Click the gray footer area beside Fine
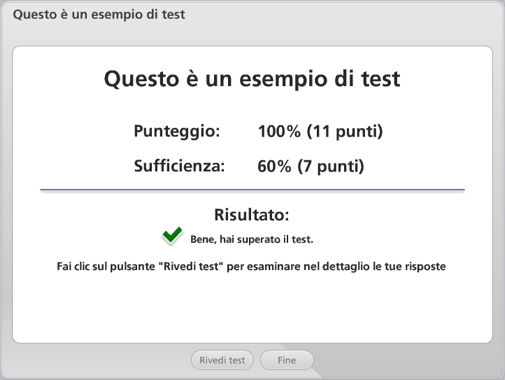The width and height of the screenshot is (505, 380). click(400, 361)
